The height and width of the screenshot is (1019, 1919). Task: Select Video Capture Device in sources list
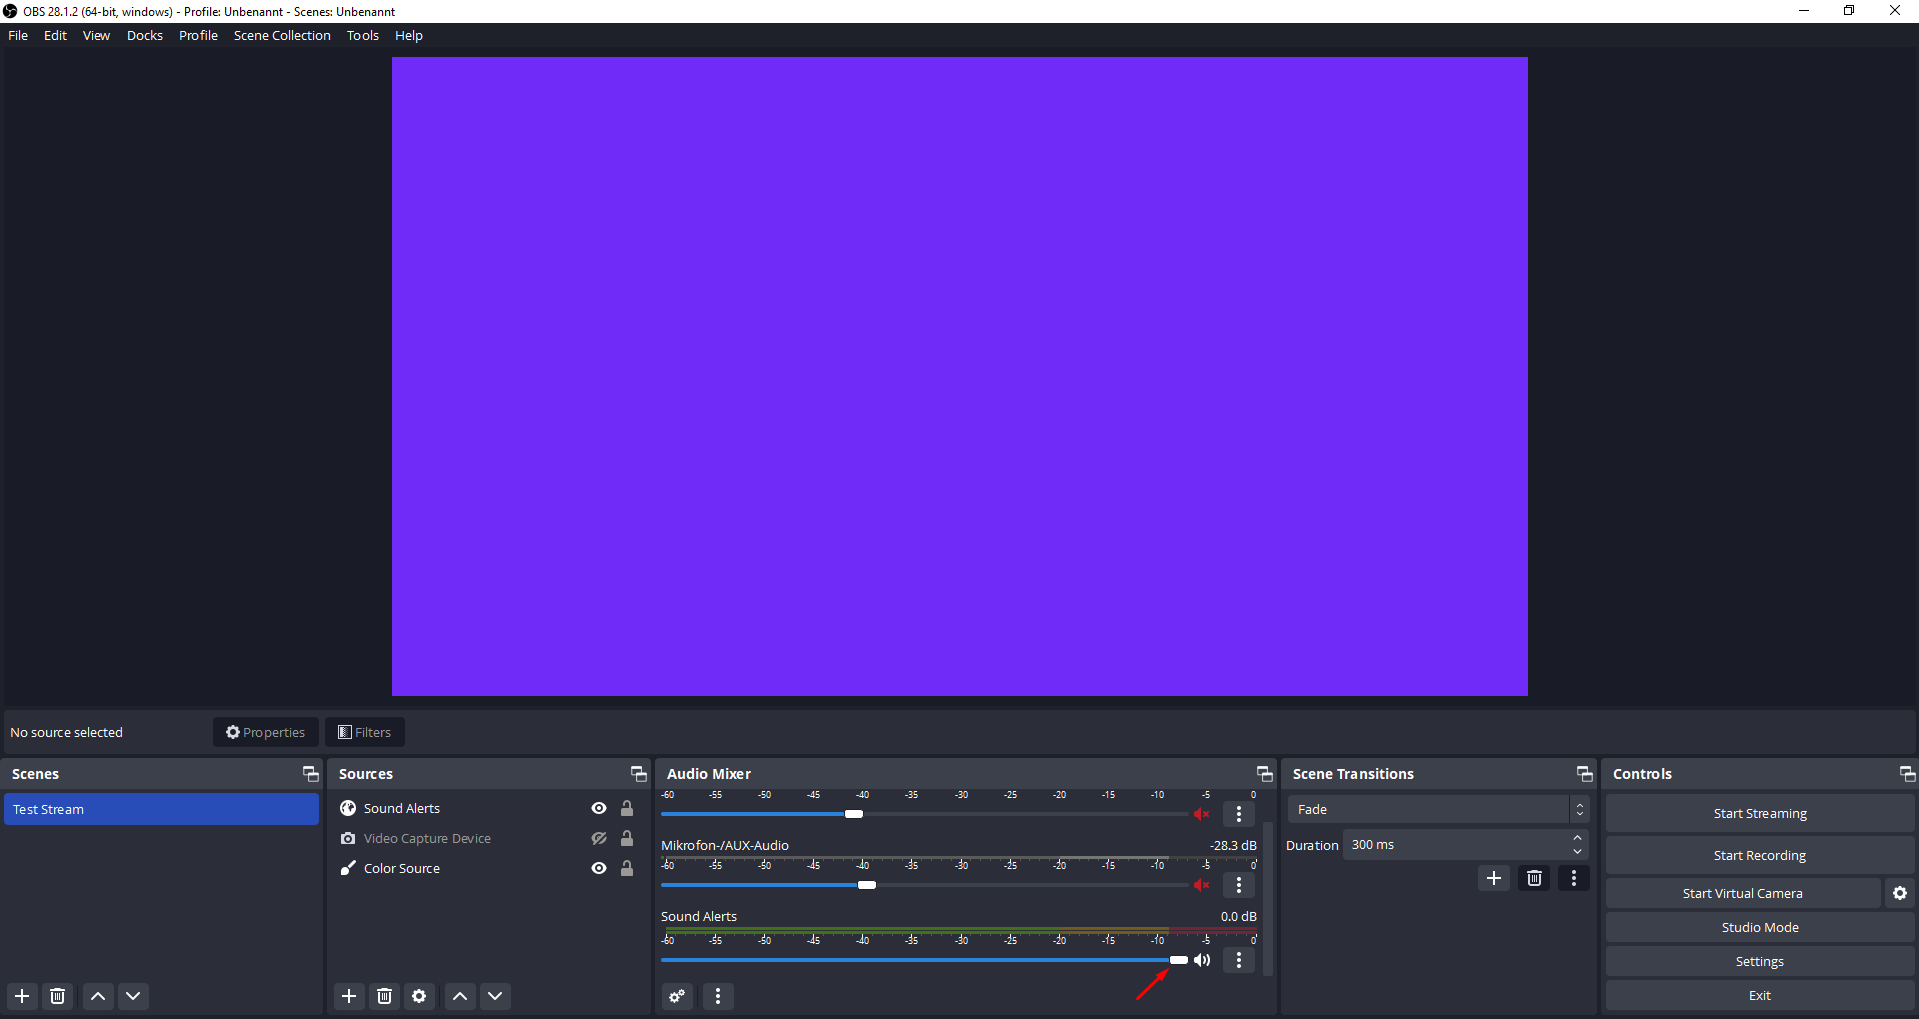(487, 838)
